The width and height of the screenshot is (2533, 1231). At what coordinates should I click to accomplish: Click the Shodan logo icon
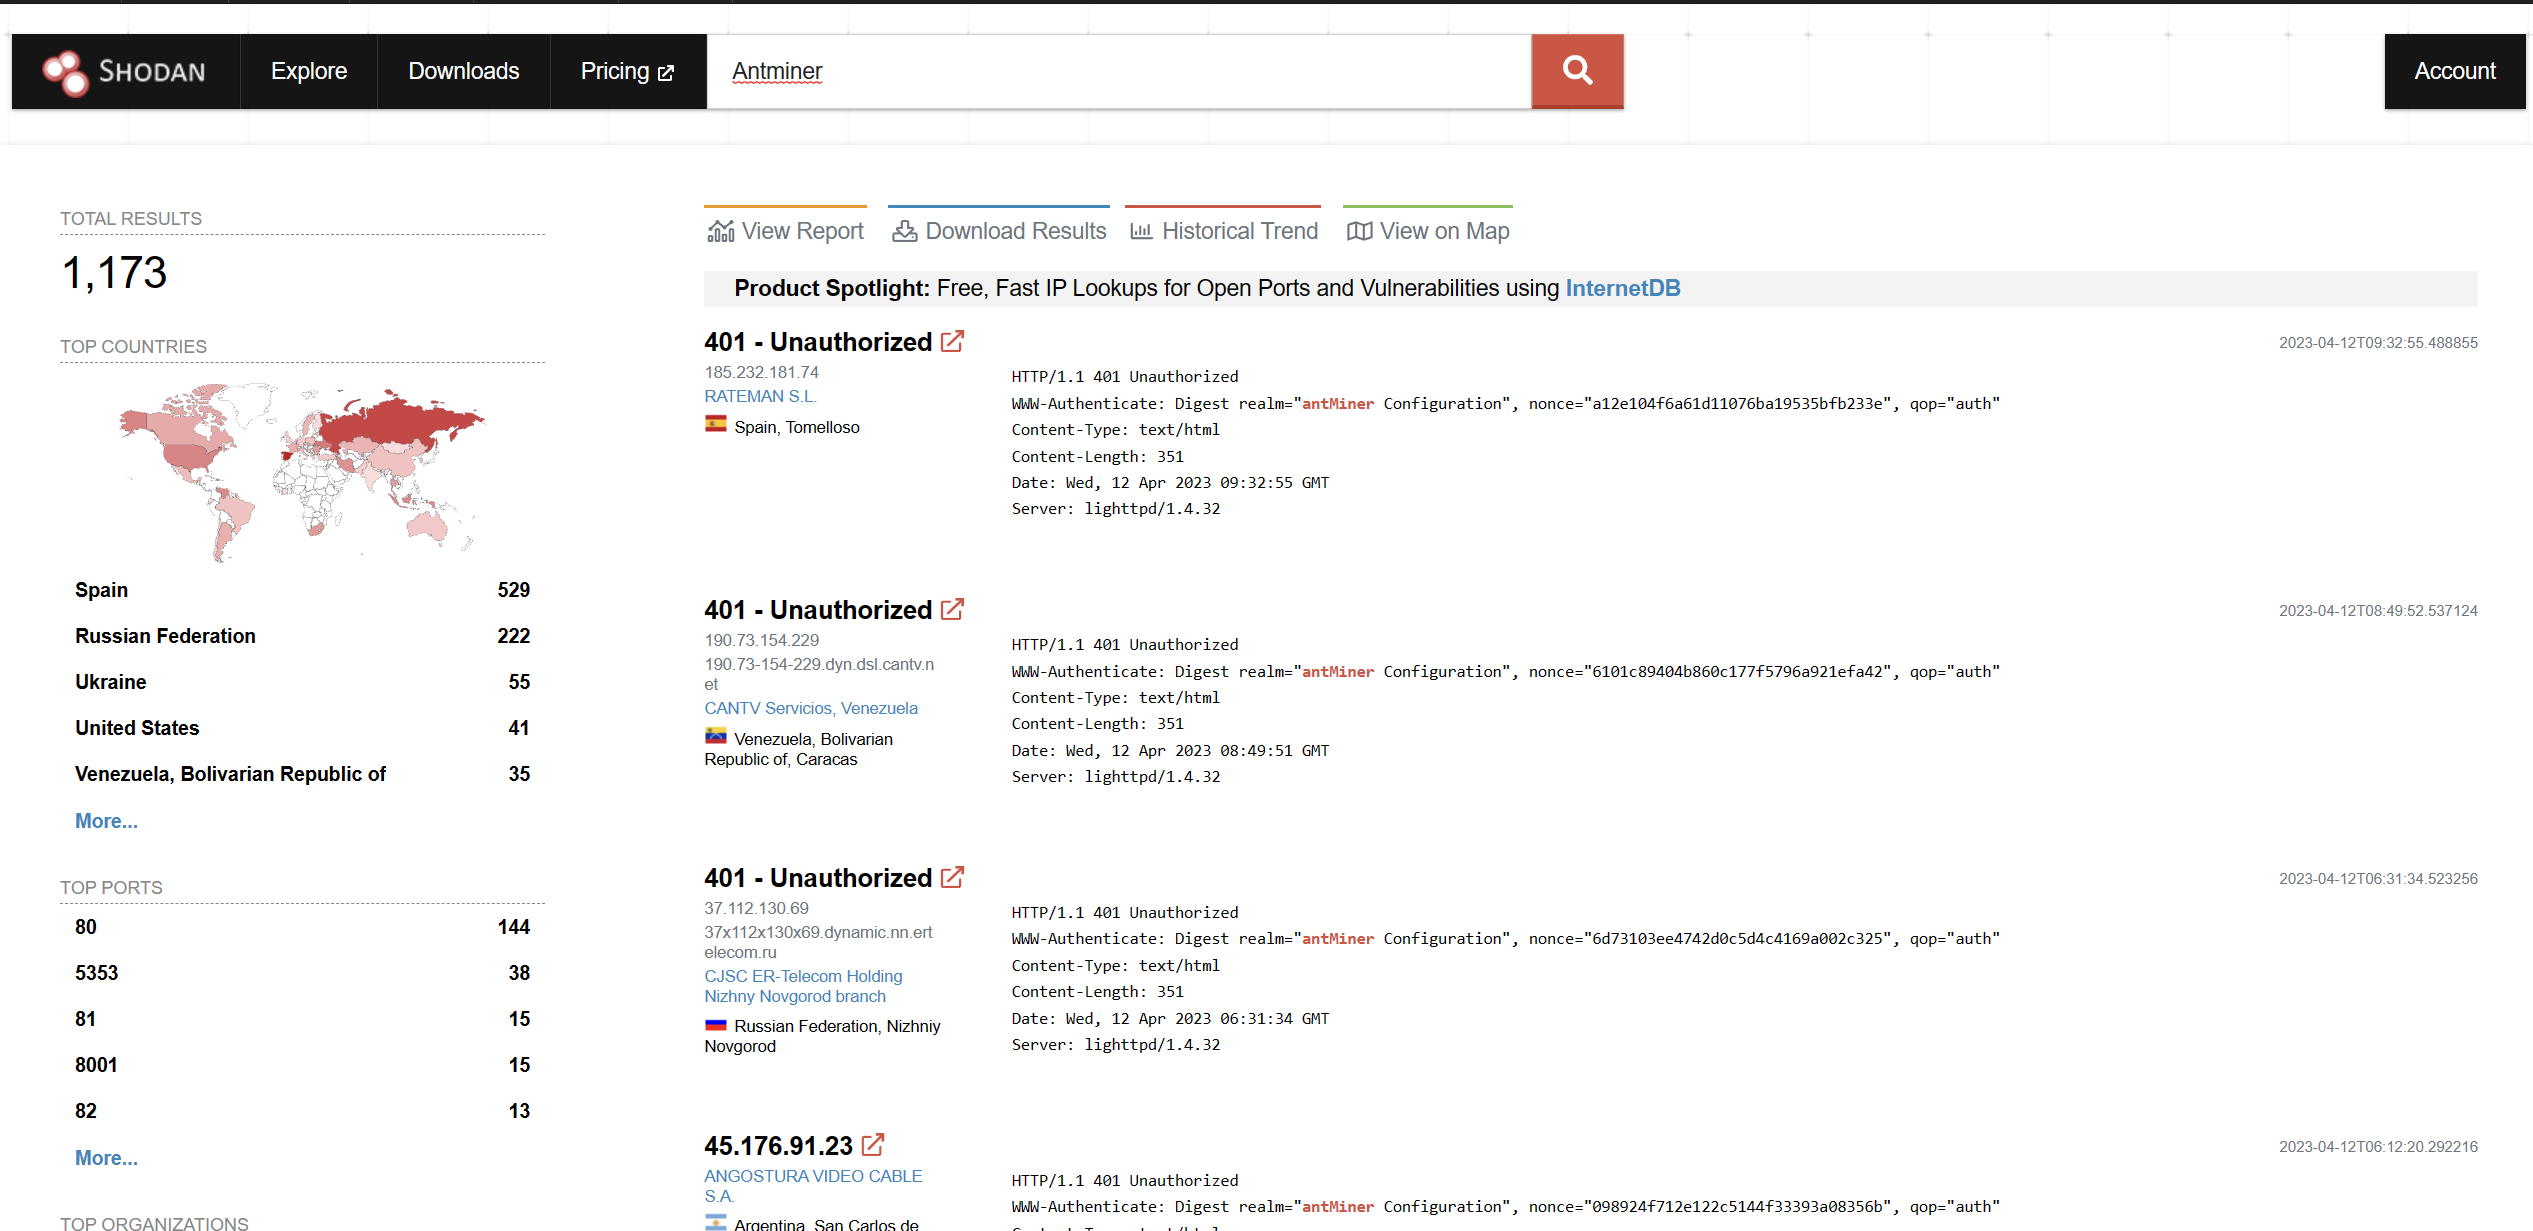[65, 72]
